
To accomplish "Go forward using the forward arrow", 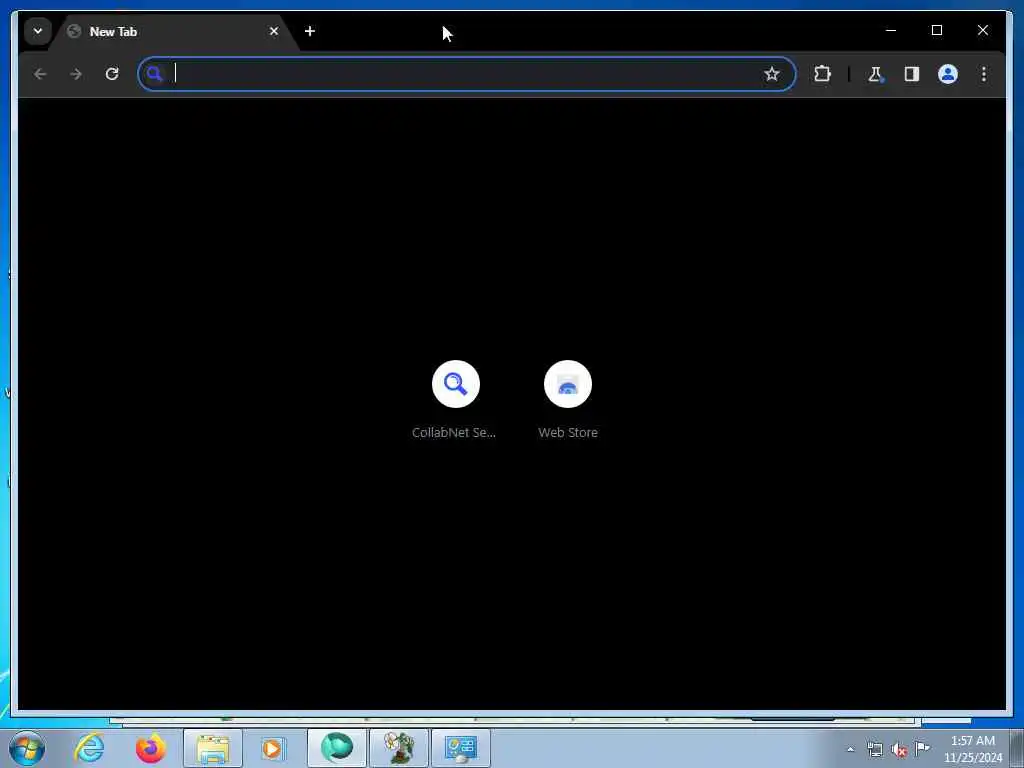I will click(76, 74).
